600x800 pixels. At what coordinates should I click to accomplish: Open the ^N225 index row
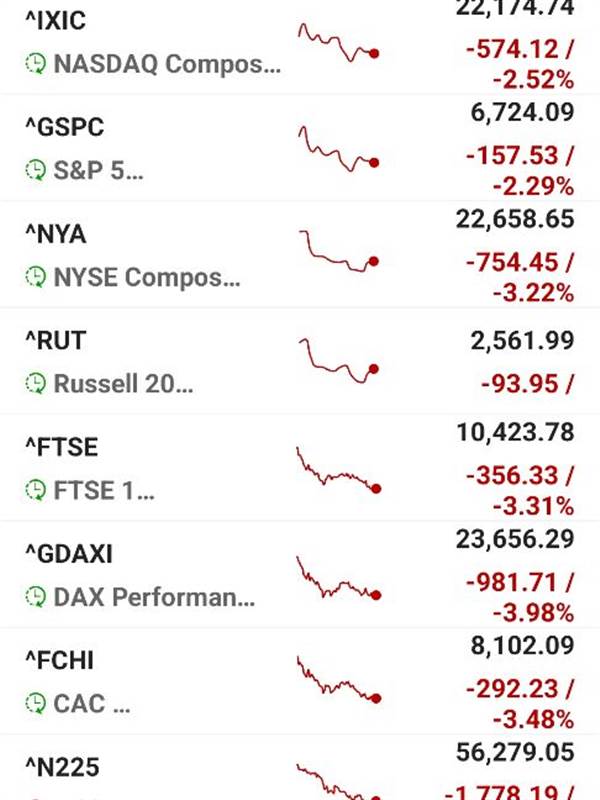tap(300, 769)
